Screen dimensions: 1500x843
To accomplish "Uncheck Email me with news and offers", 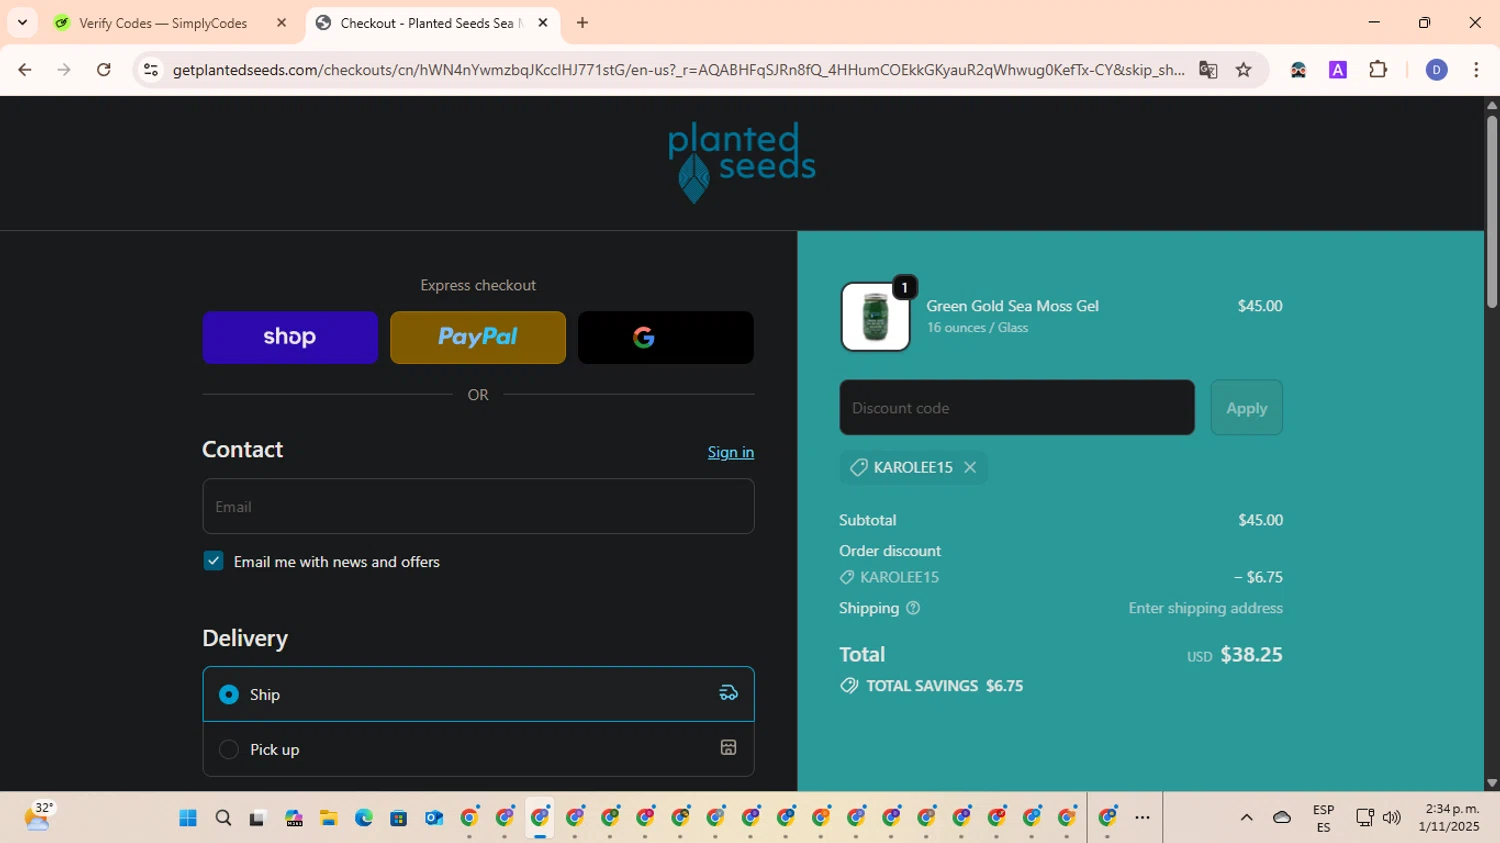I will [213, 561].
